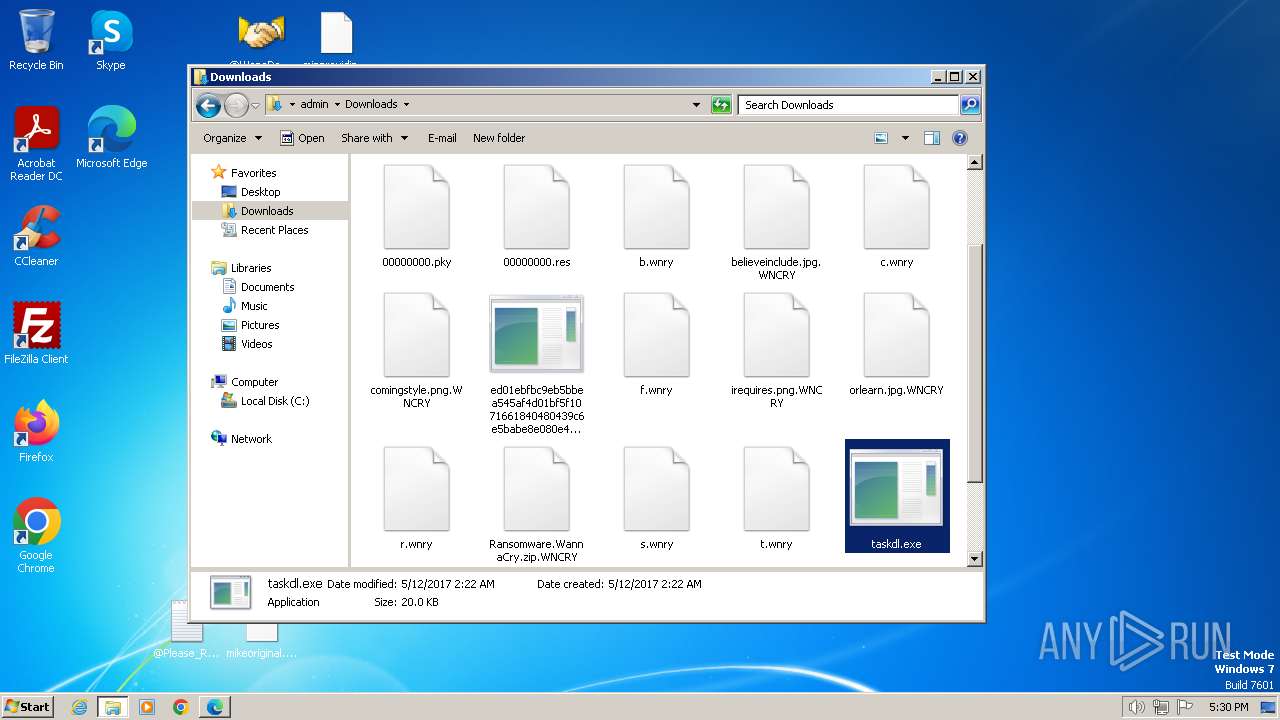This screenshot has height=720, width=1280.
Task: Click the file list scroll down arrow
Action: (x=975, y=559)
